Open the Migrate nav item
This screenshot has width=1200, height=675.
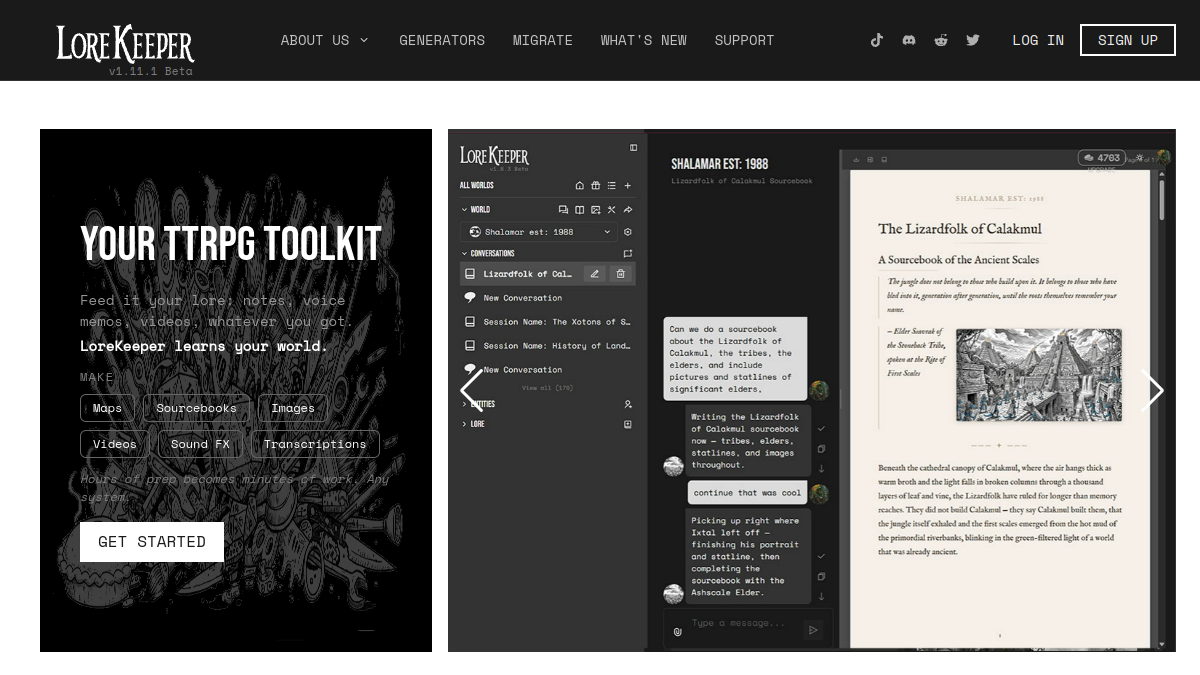tap(543, 40)
